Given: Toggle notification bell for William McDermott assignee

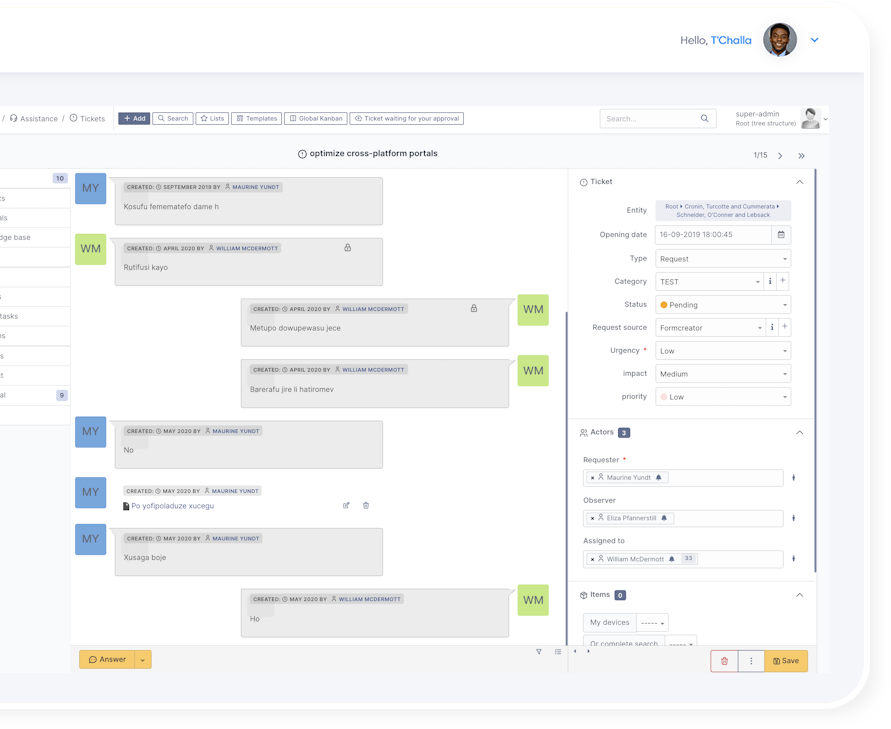Looking at the screenshot, I should coord(672,559).
